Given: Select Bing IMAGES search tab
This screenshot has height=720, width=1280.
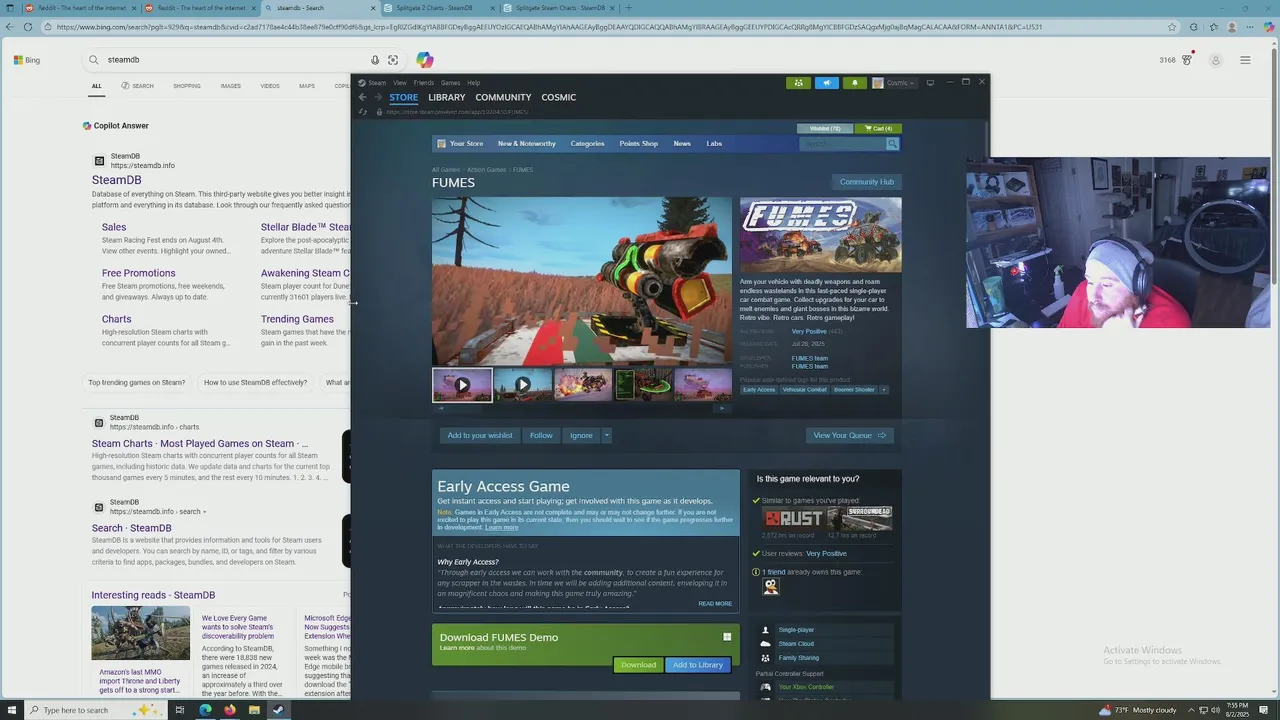Looking at the screenshot, I should [231, 86].
